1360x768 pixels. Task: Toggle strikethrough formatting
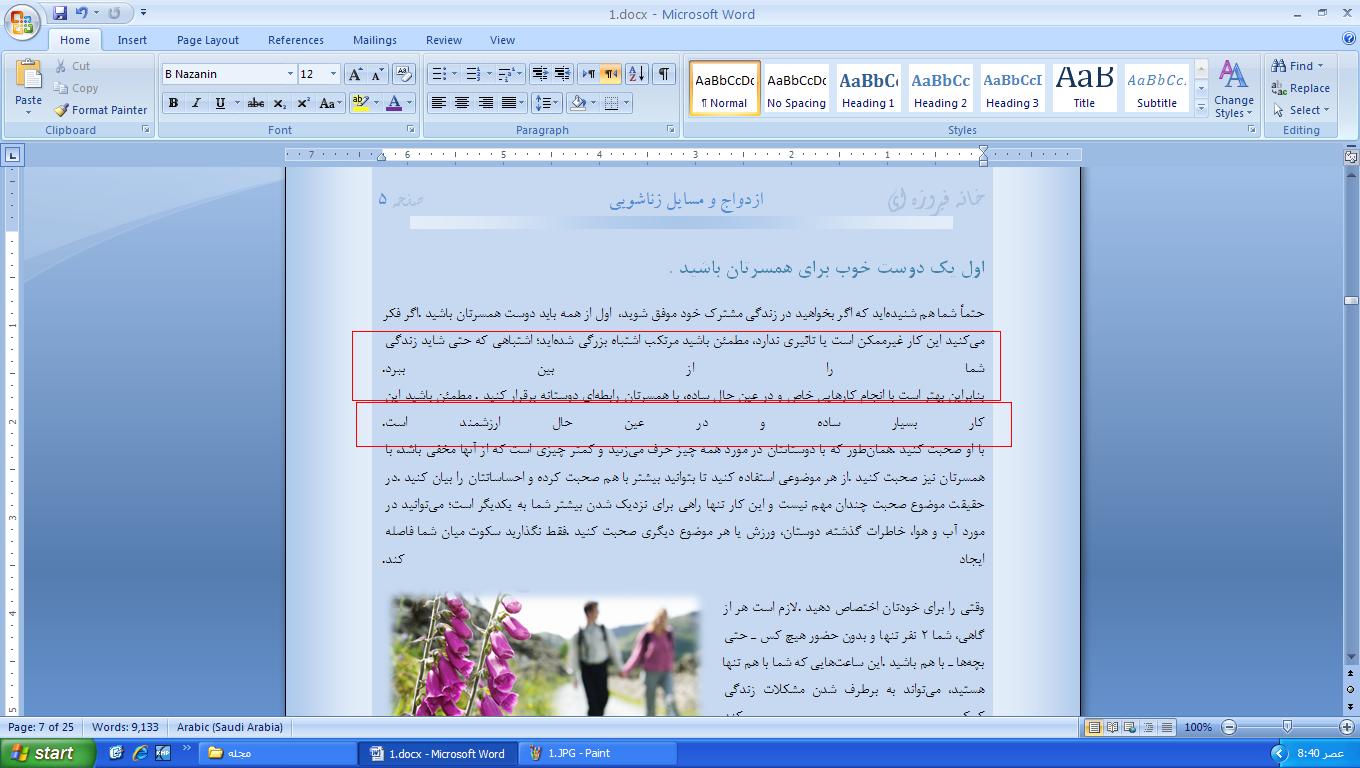[x=256, y=103]
